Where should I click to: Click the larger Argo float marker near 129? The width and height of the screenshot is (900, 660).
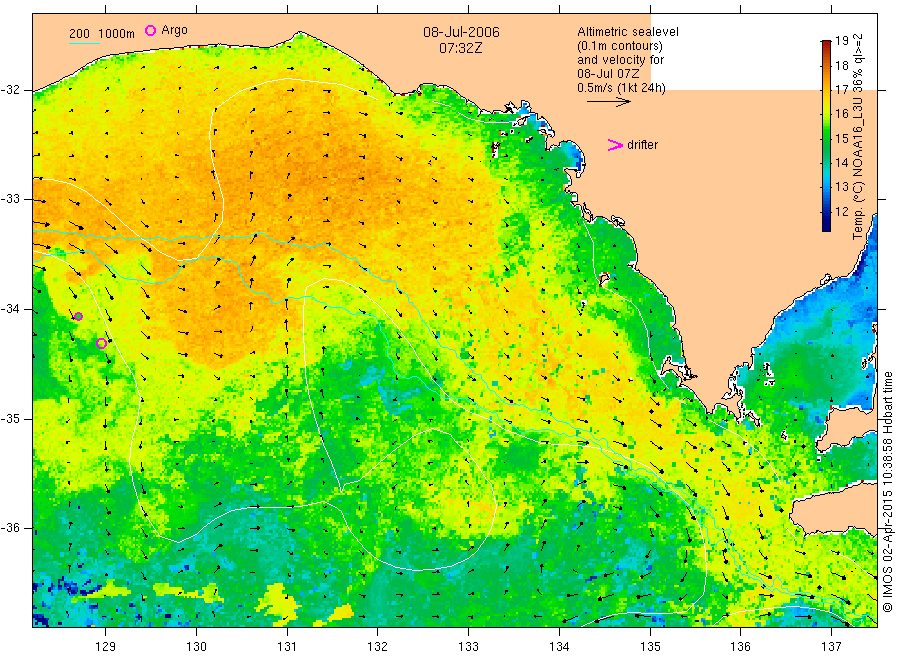tap(102, 344)
